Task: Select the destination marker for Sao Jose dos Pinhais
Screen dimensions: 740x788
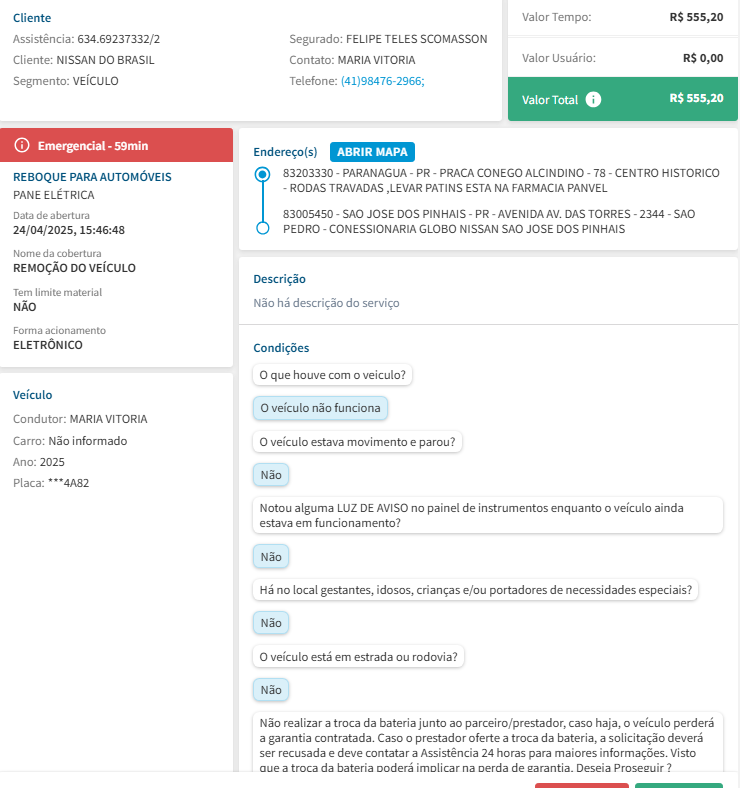Action: click(x=263, y=228)
